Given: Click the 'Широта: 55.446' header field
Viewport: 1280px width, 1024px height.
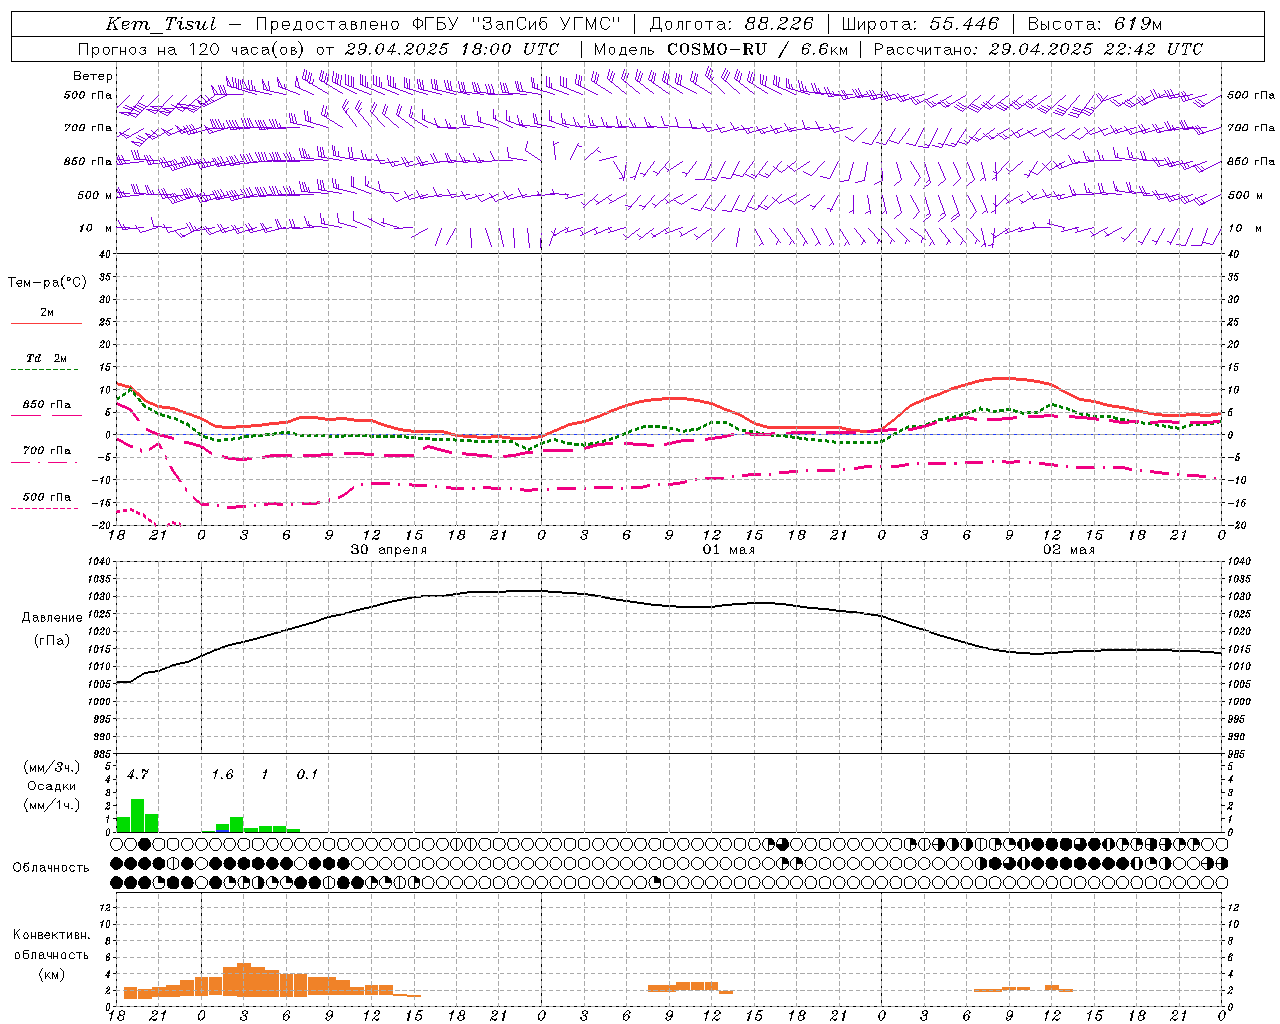Looking at the screenshot, I should coord(920,25).
